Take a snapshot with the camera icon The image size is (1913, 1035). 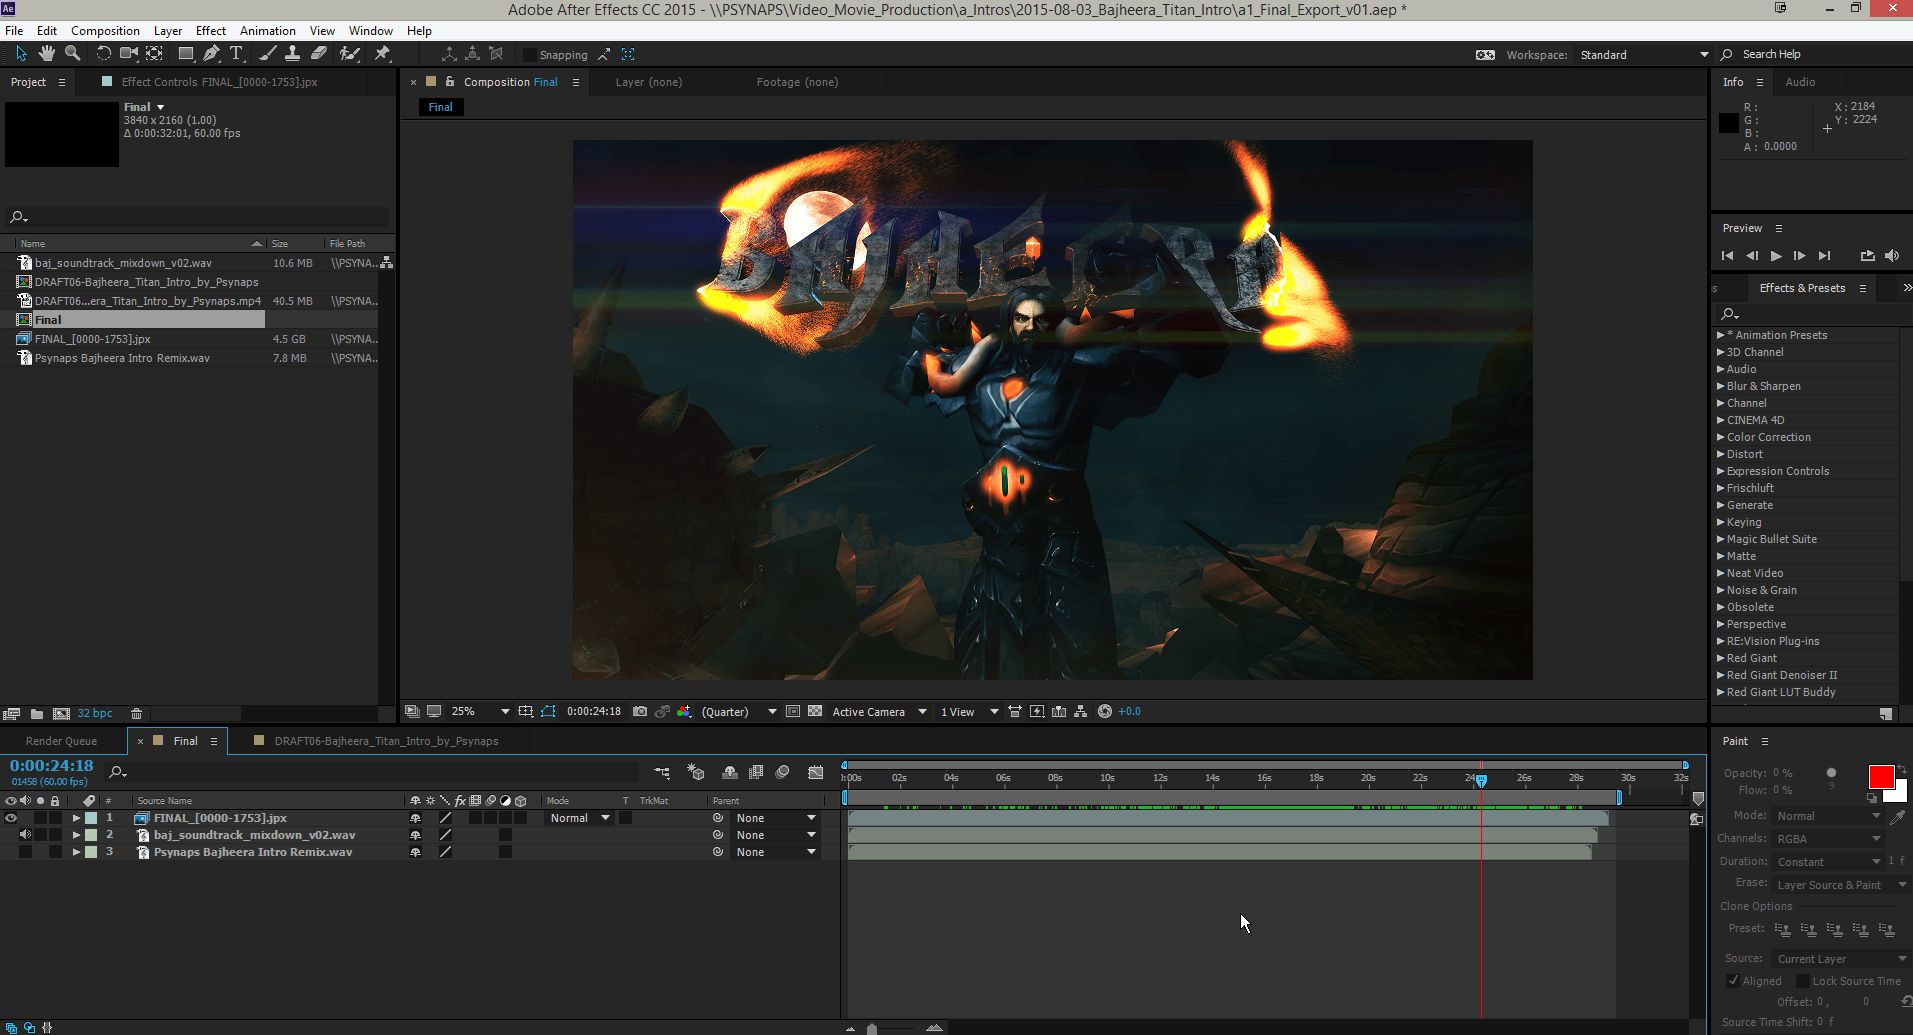(x=640, y=712)
